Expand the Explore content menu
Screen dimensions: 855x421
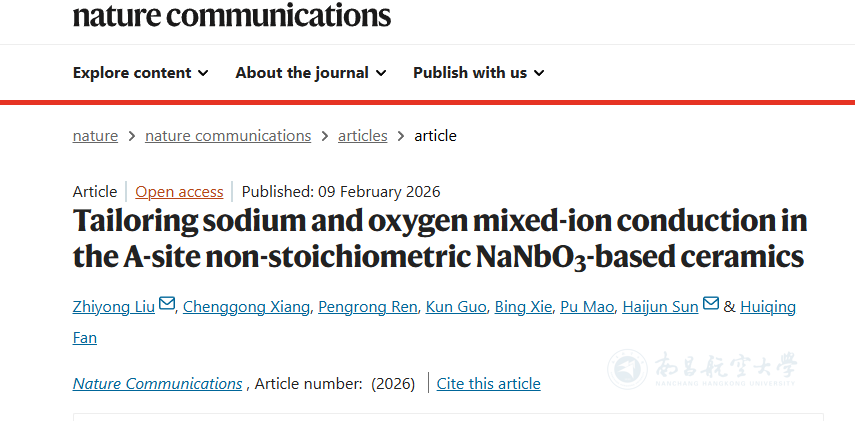click(141, 73)
